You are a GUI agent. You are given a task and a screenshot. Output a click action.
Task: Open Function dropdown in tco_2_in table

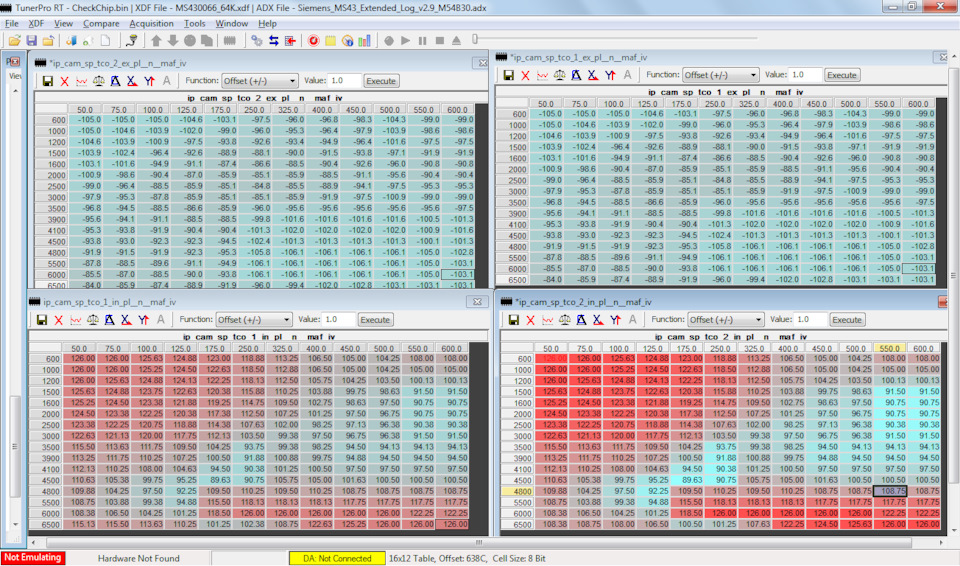pos(726,320)
